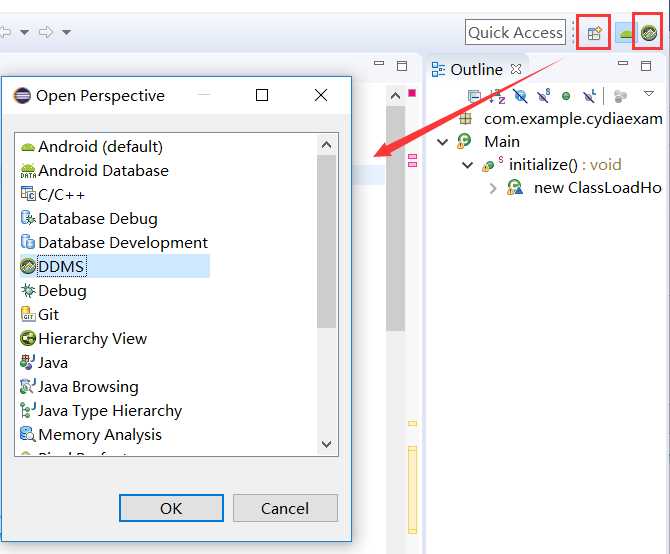Select Memory Analysis perspective
Screen dimensions: 670x554
(100, 435)
